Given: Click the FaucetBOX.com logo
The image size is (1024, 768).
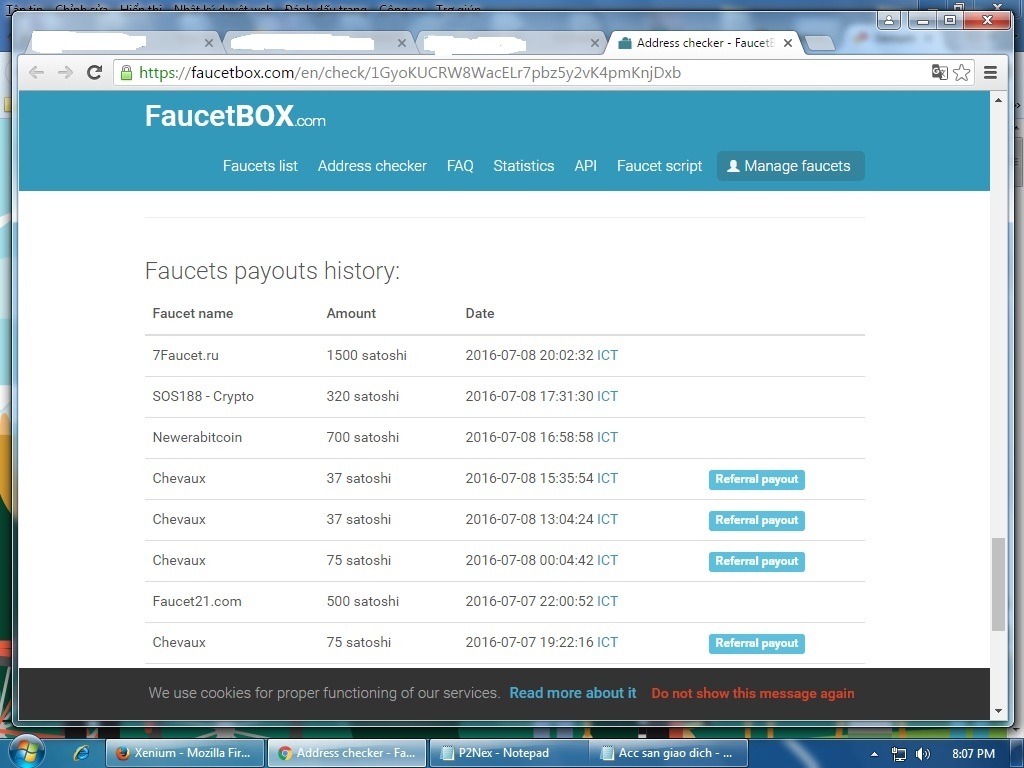Looking at the screenshot, I should 235,116.
